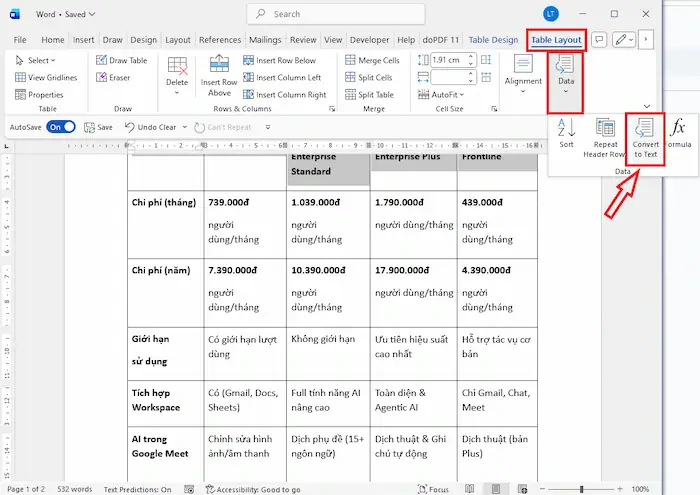
Task: Open the Mailings tab
Action: (x=265, y=40)
